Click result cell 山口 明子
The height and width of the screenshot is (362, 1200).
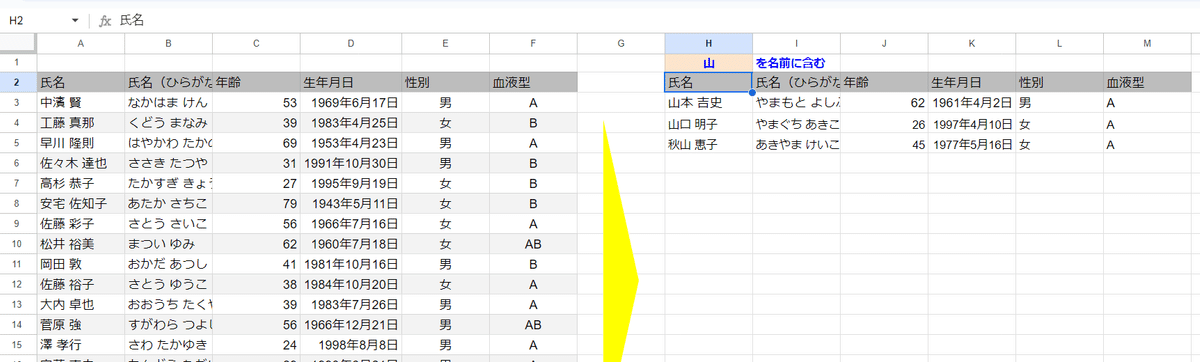point(709,124)
